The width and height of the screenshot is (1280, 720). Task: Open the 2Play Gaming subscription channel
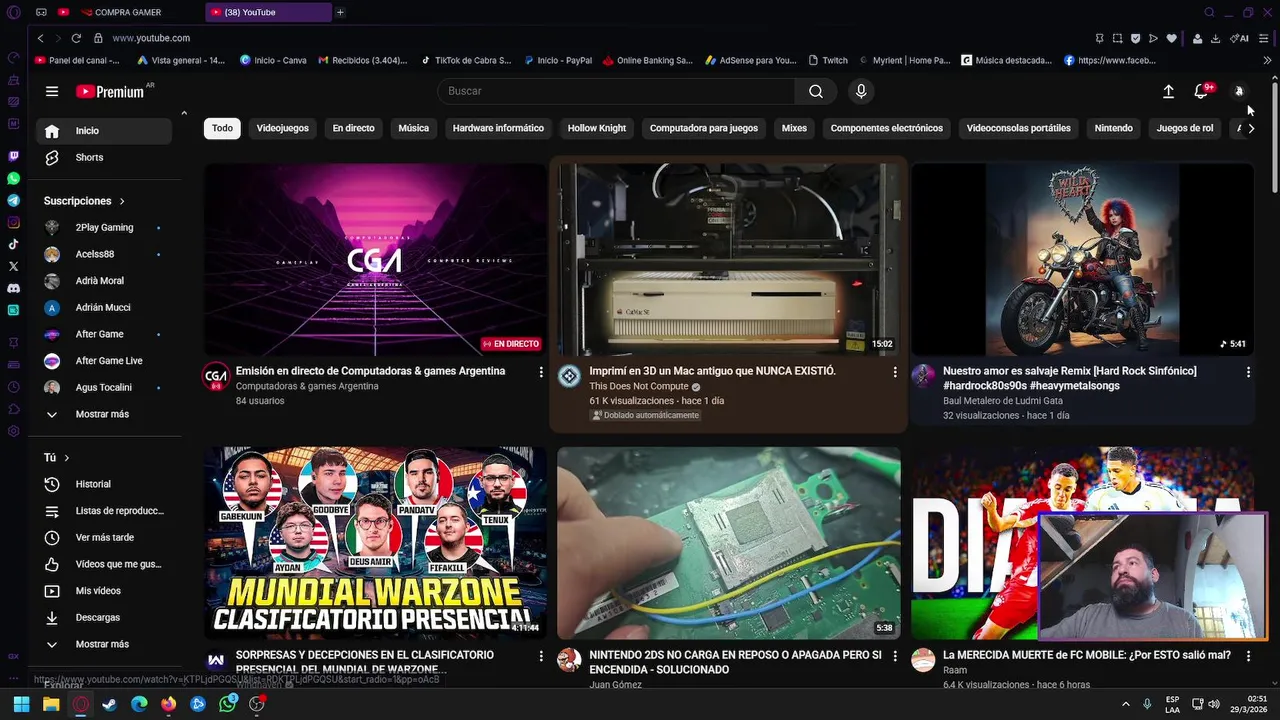coord(104,227)
